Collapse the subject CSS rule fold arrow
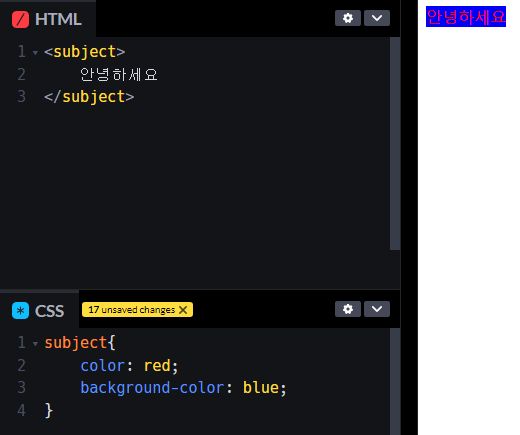 (x=35, y=344)
